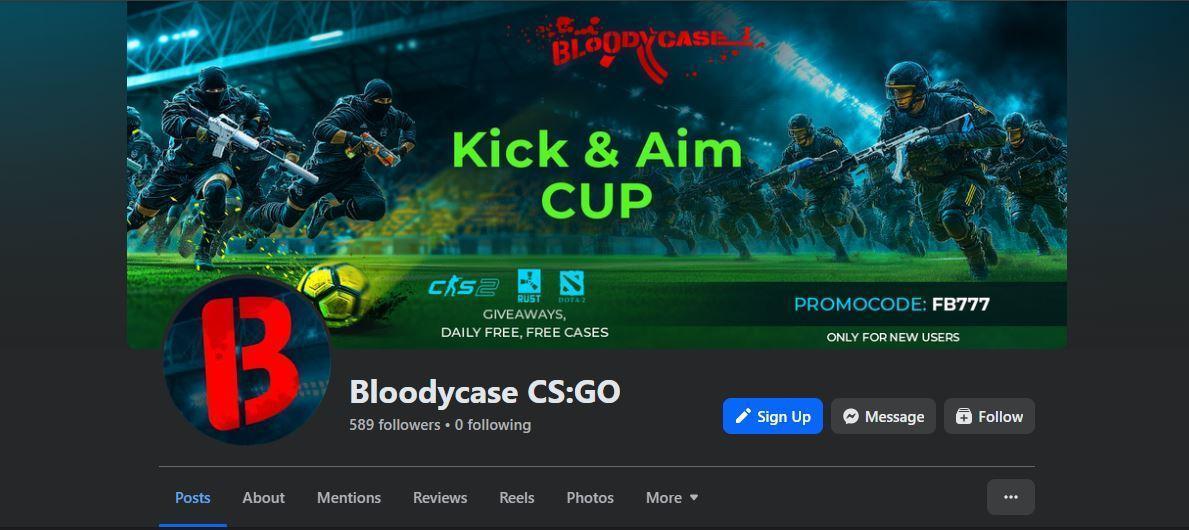Open the Kick & Aim CUP cover photo
Image resolution: width=1189 pixels, height=530 pixels.
597,174
